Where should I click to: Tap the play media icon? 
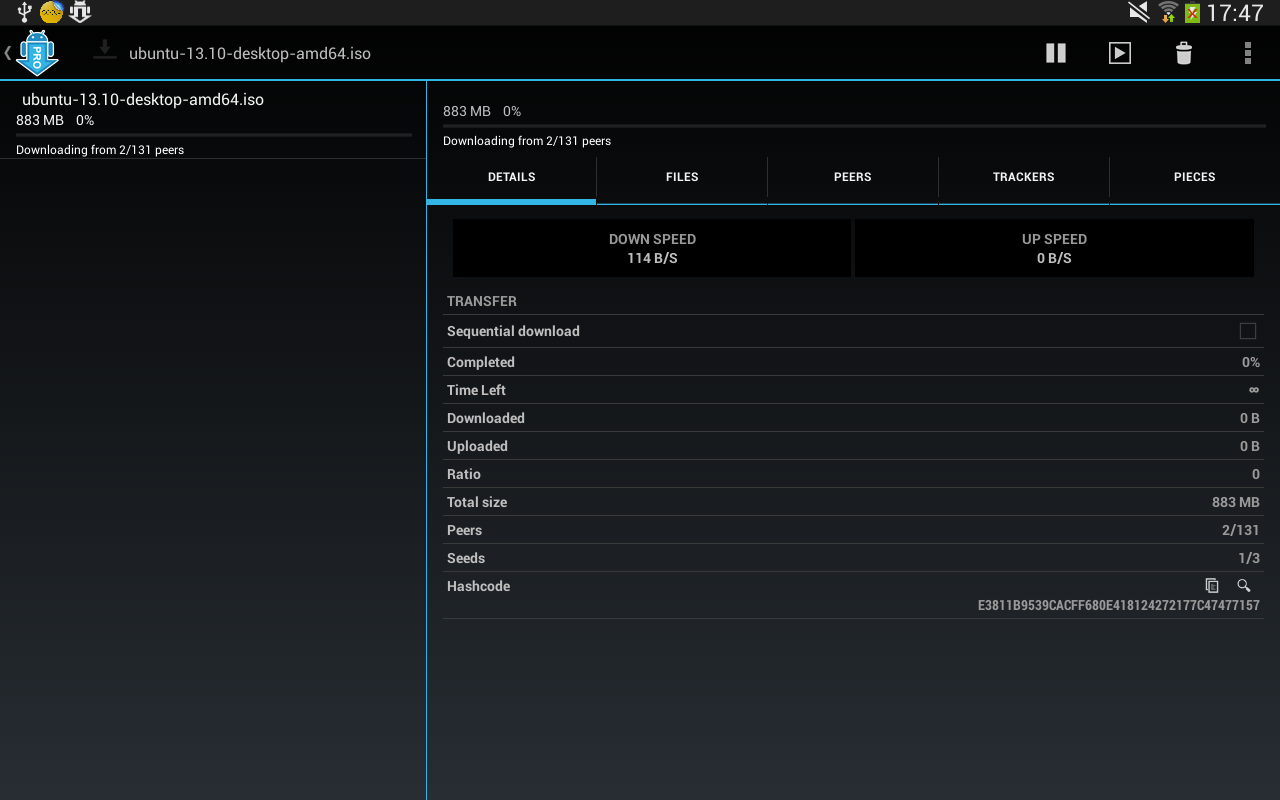(x=1119, y=53)
